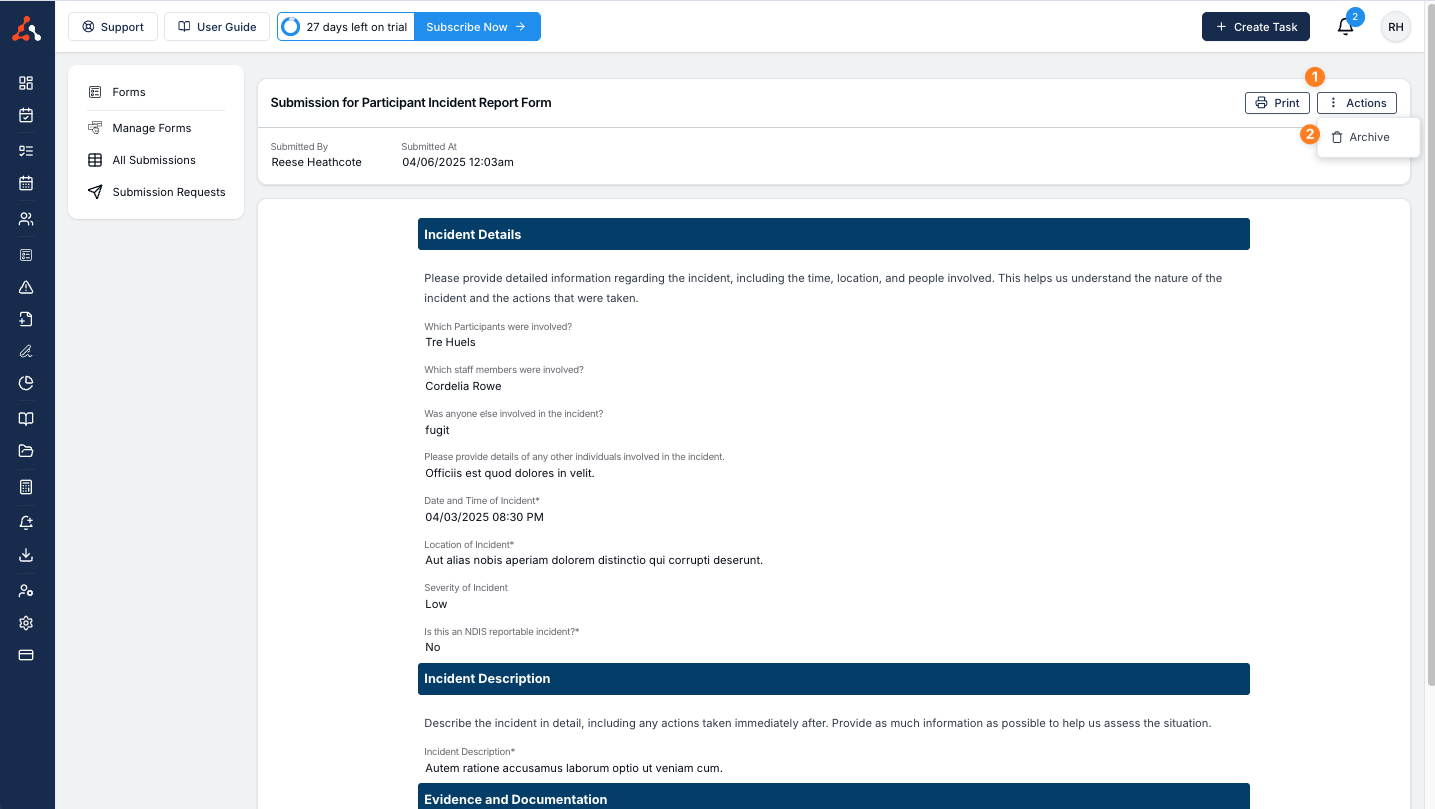Select Archive from the Actions menu
Screen dimensions: 1435x809
pyautogui.click(x=1368, y=137)
